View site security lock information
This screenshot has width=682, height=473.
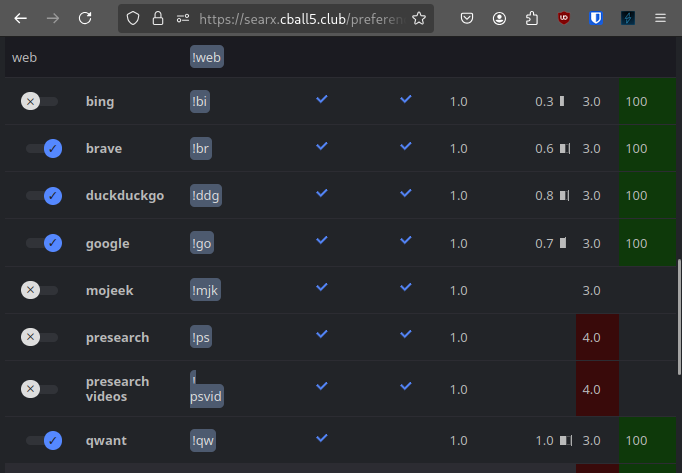[157, 18]
